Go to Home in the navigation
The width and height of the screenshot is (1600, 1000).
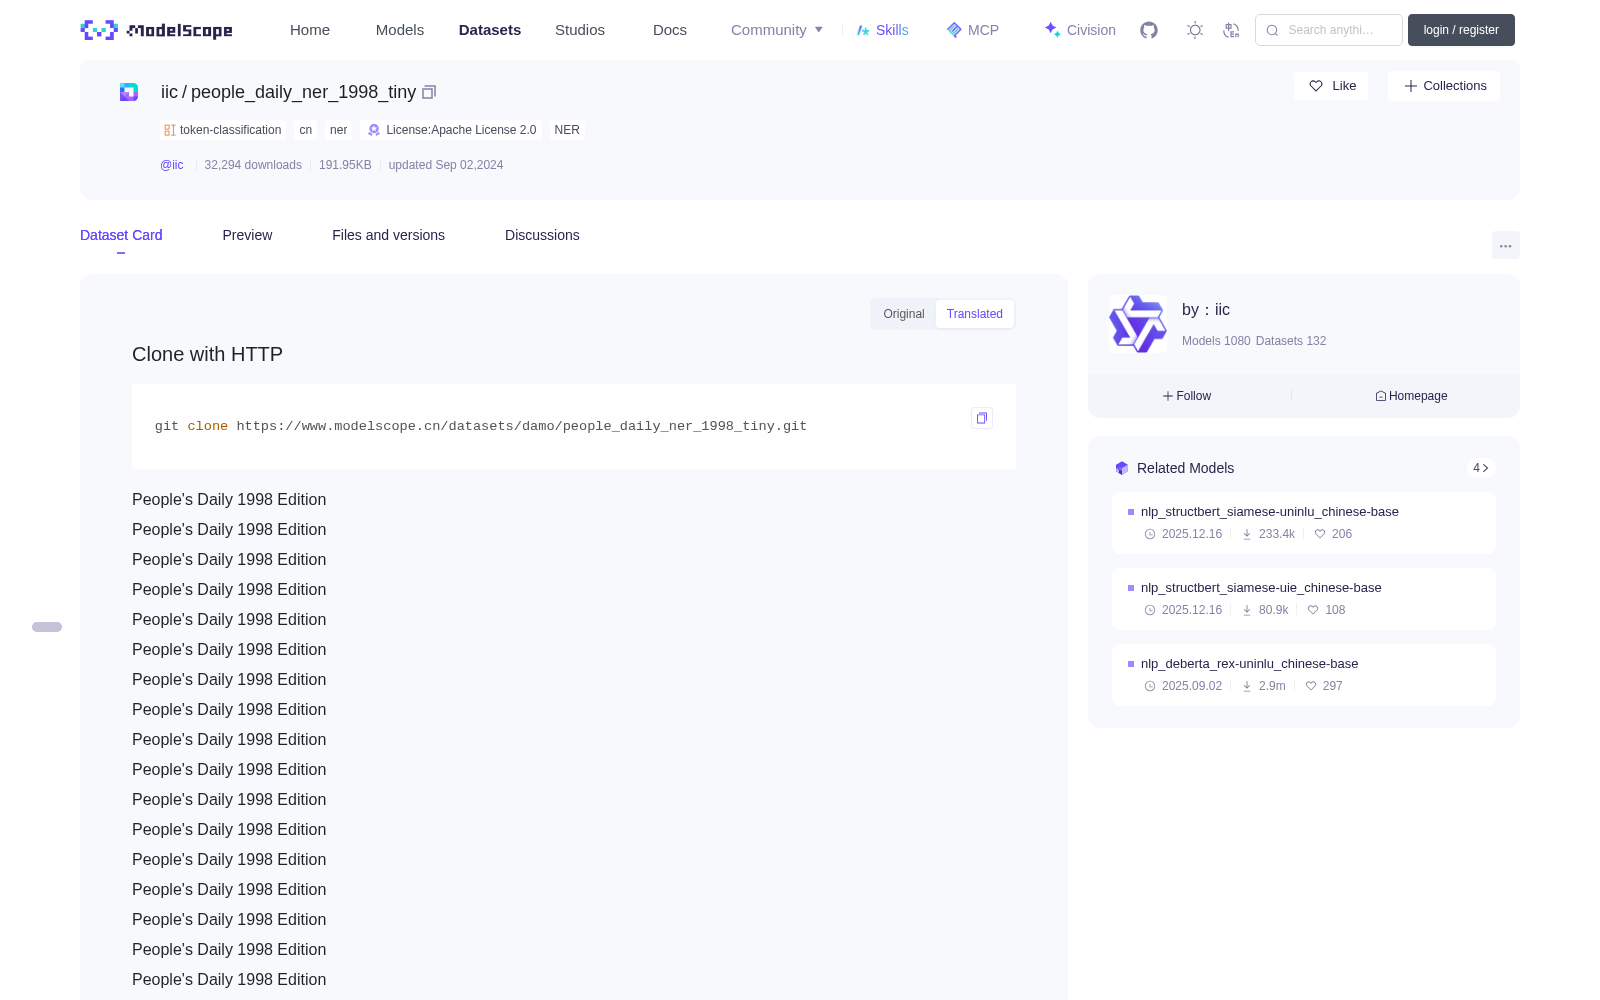310,30
